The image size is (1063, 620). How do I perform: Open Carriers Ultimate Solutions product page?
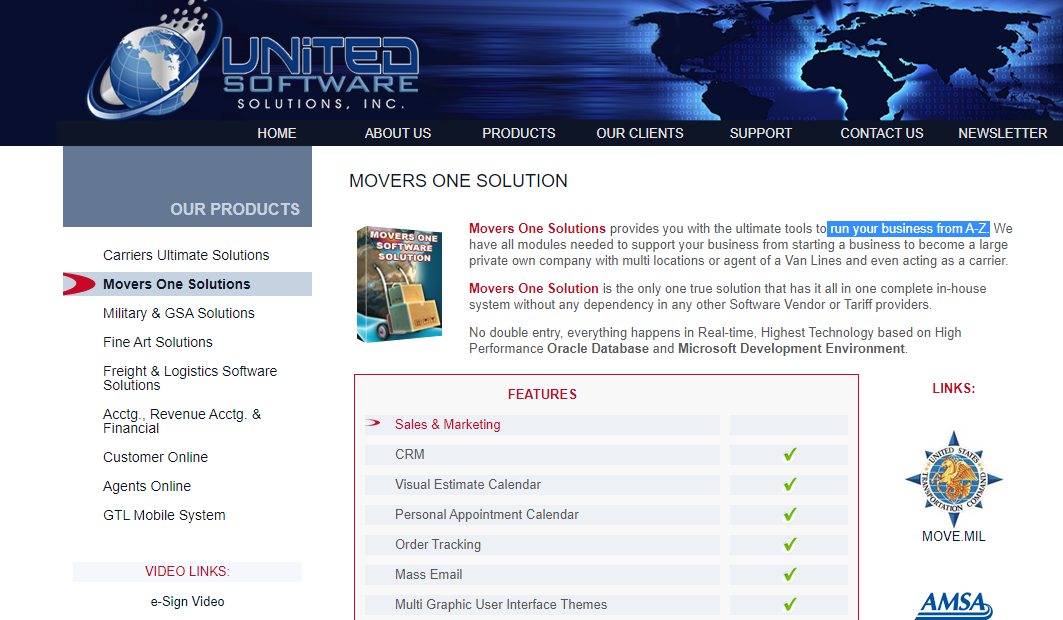pos(186,255)
